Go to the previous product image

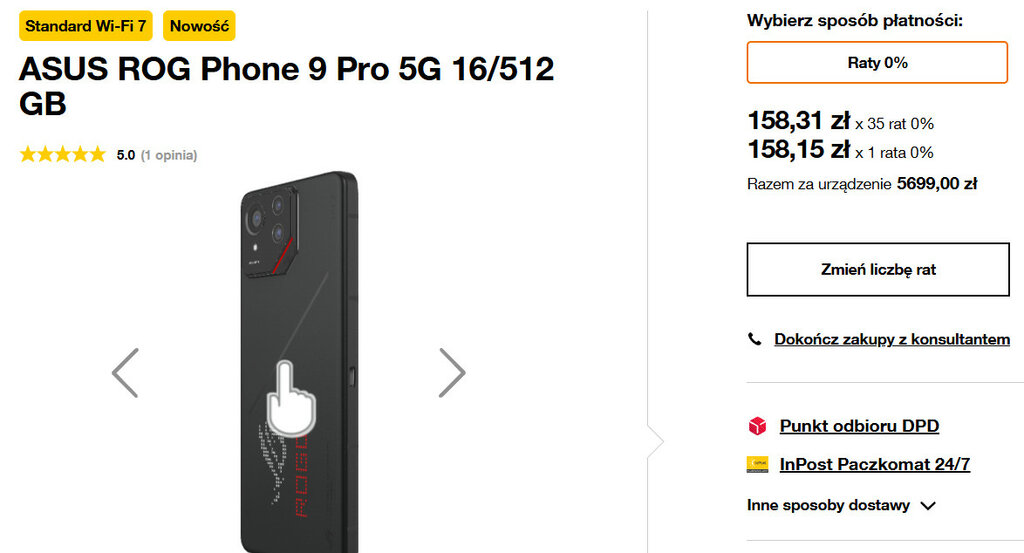[125, 373]
